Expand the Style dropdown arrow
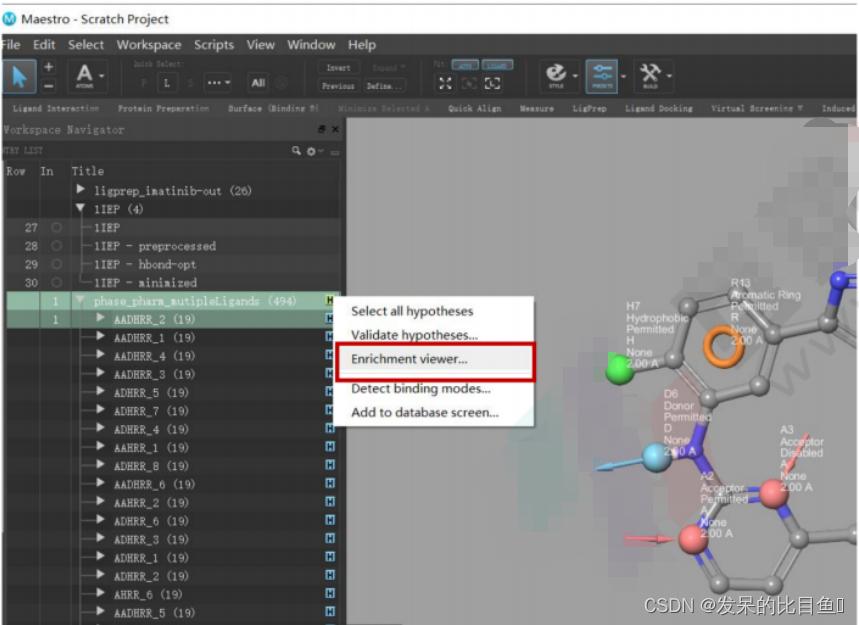The image size is (859, 625). tap(575, 76)
